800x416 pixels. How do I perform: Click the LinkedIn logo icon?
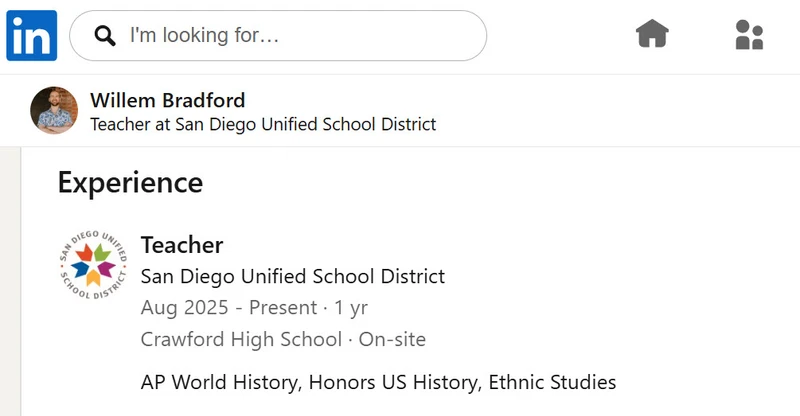point(32,35)
